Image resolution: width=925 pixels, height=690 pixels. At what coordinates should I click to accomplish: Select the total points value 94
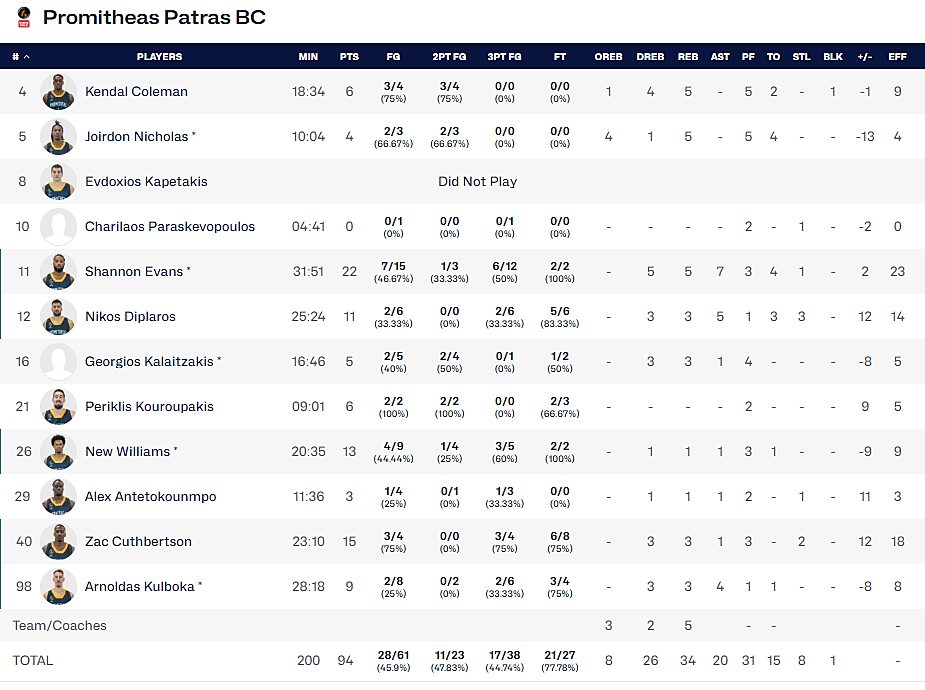tap(345, 661)
